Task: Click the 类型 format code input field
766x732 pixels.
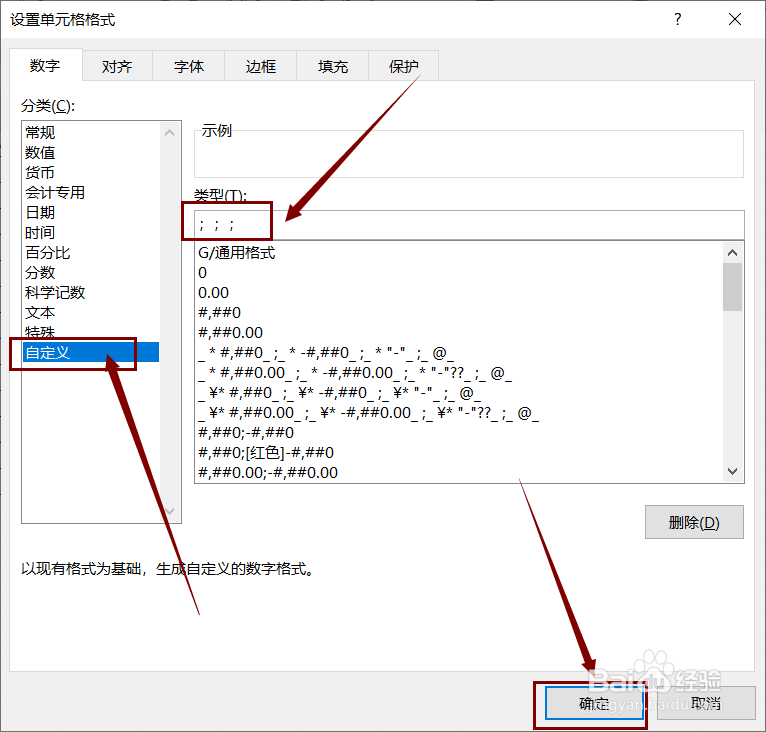Action: click(x=469, y=225)
